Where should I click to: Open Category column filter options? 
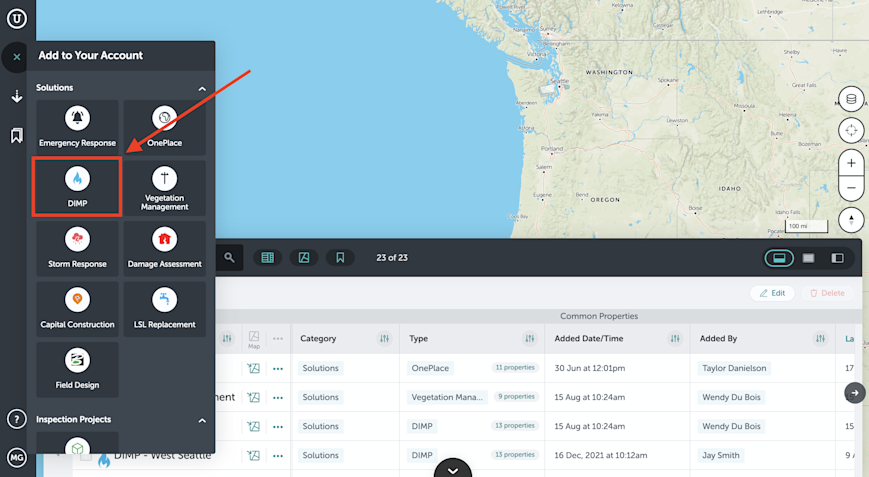point(384,338)
